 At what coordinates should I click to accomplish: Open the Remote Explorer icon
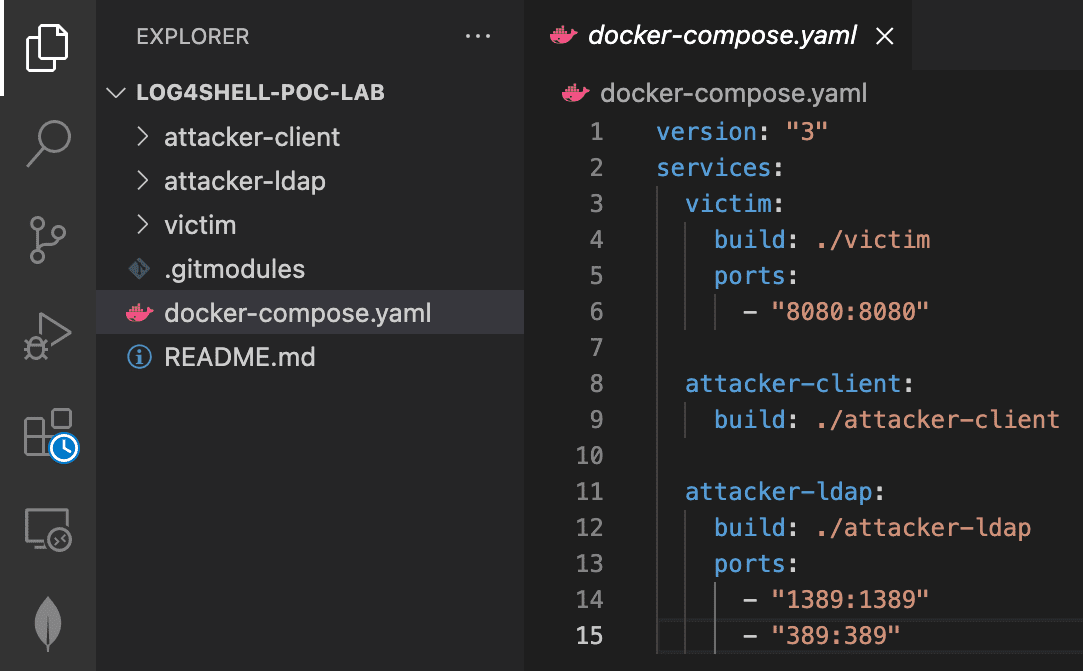coord(49,530)
